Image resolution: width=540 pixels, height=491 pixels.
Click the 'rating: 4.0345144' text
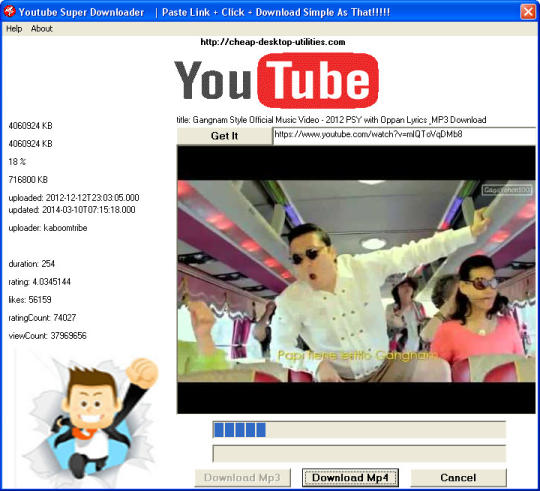[x=40, y=282]
